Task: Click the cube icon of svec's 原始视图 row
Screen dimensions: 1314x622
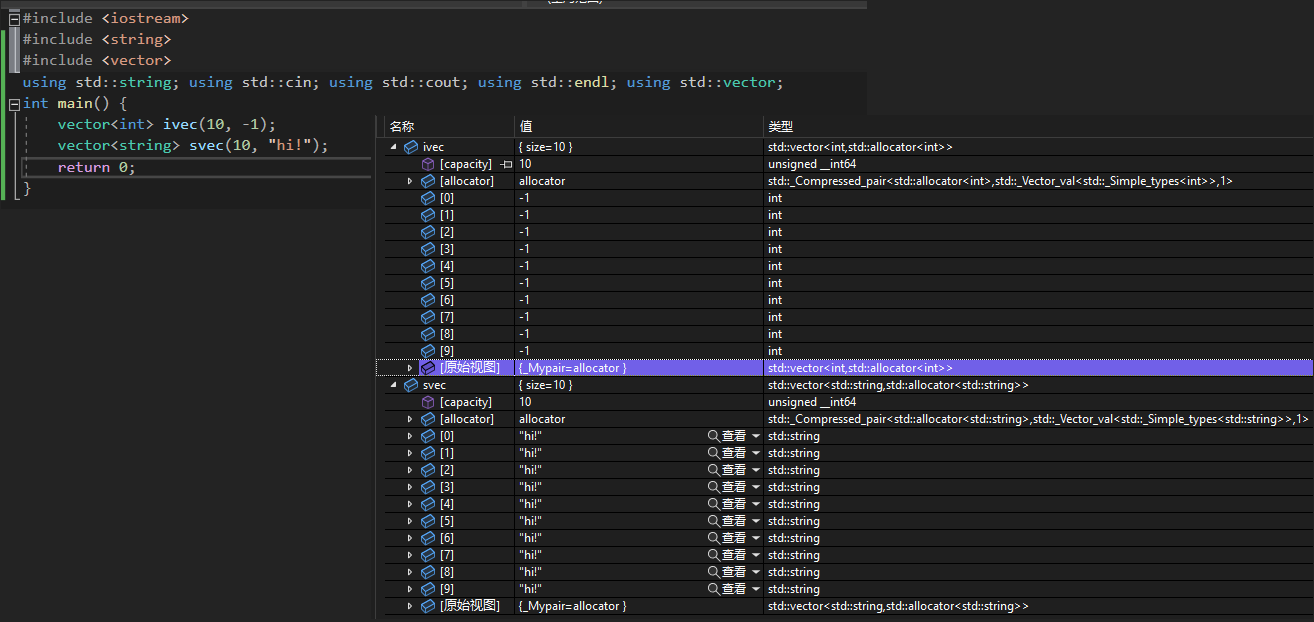Action: click(428, 606)
